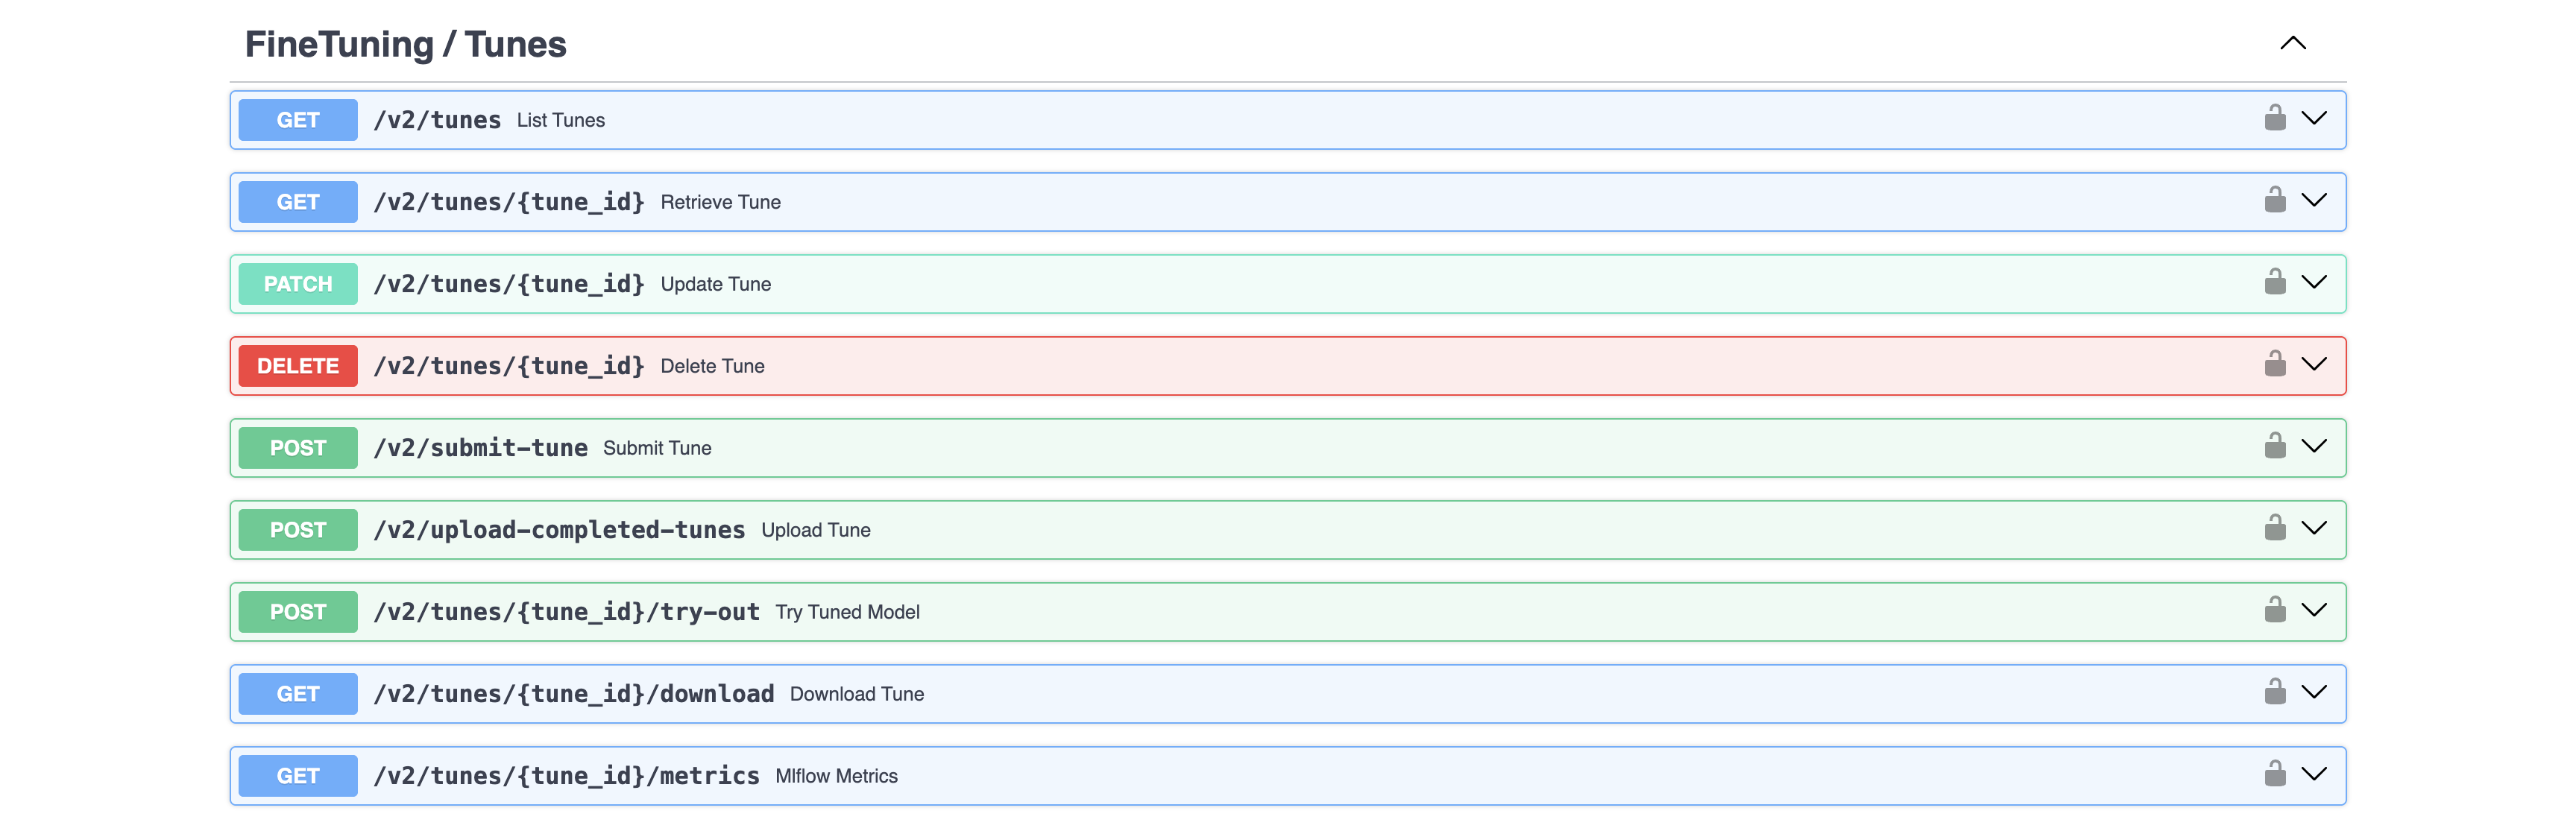
Task: Click the FineTuning / Tunes heading
Action: pyautogui.click(x=406, y=45)
